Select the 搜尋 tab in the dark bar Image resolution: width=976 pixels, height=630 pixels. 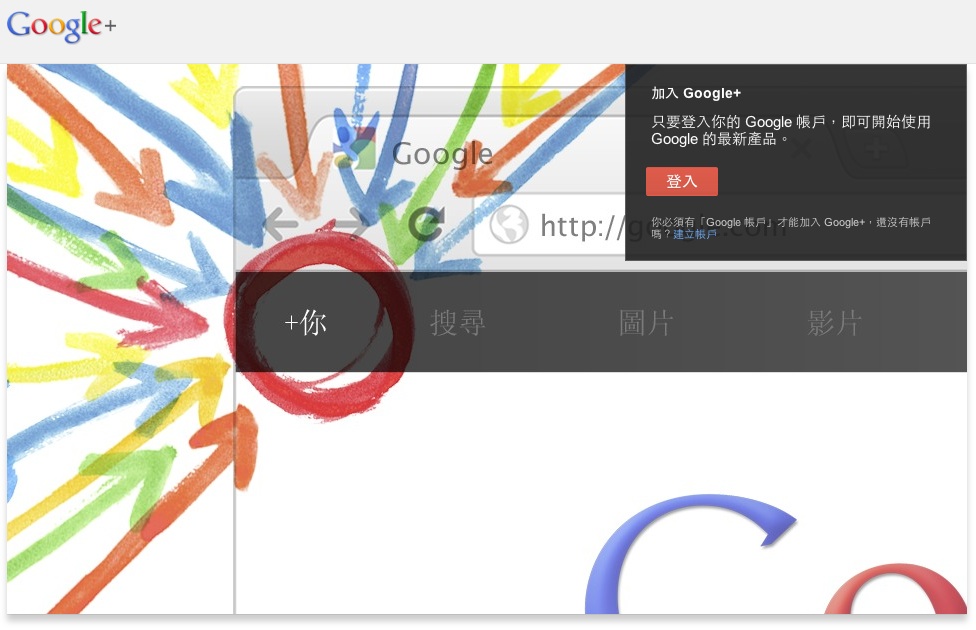[x=458, y=322]
